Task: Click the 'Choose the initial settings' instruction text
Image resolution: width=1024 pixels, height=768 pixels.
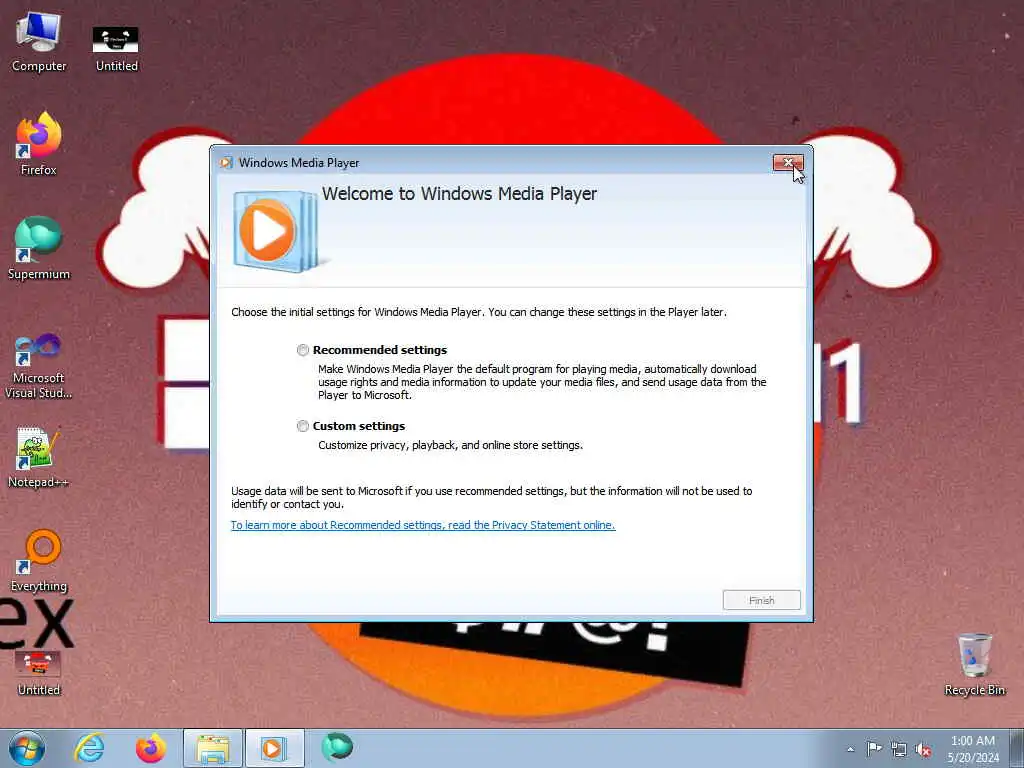Action: (x=479, y=312)
